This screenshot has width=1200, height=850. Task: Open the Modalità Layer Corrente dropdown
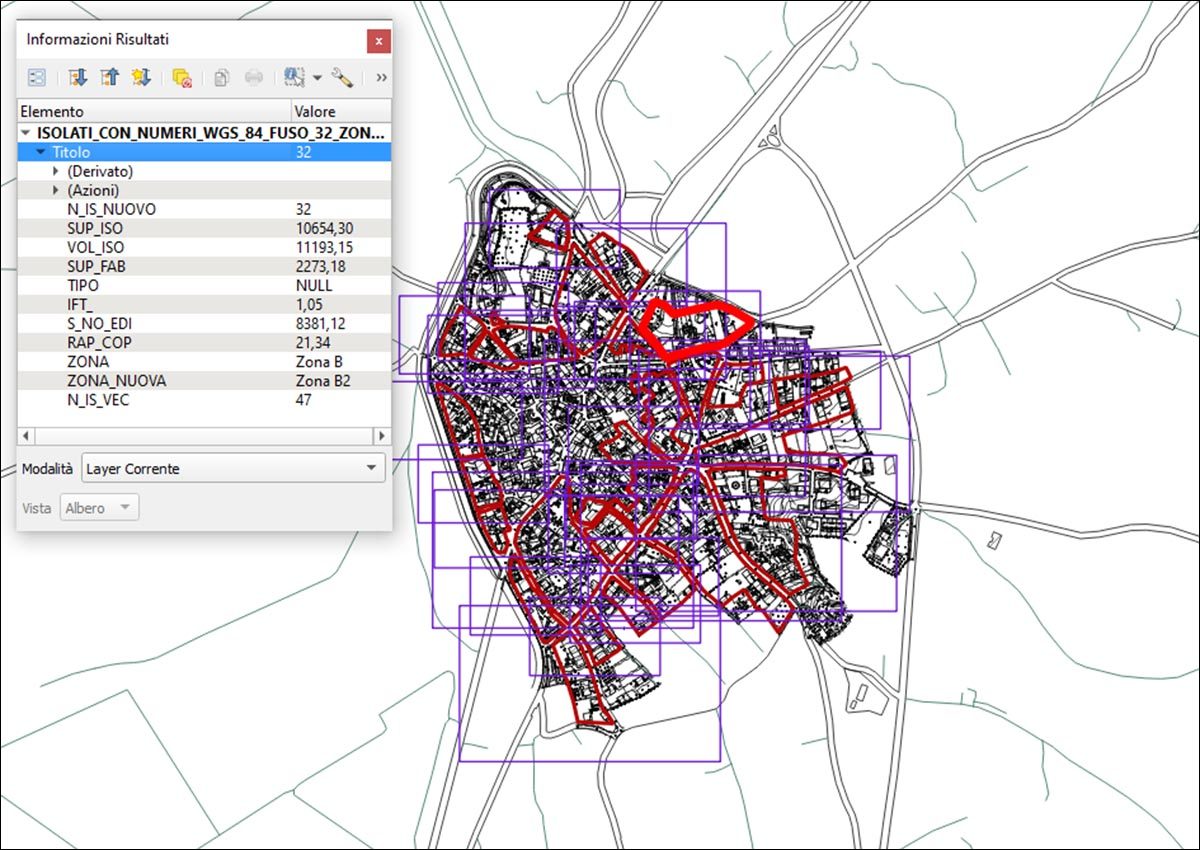(x=233, y=468)
